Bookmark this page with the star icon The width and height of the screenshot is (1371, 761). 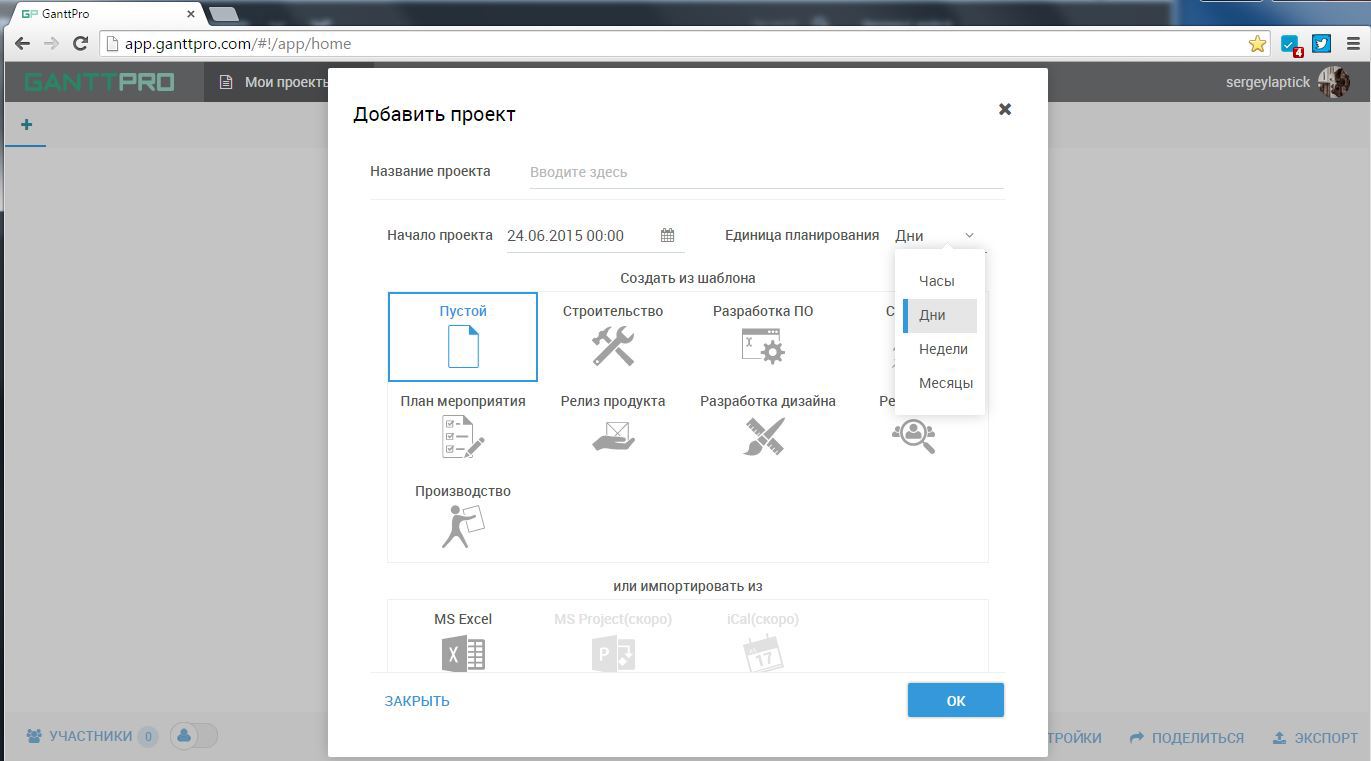(1257, 44)
